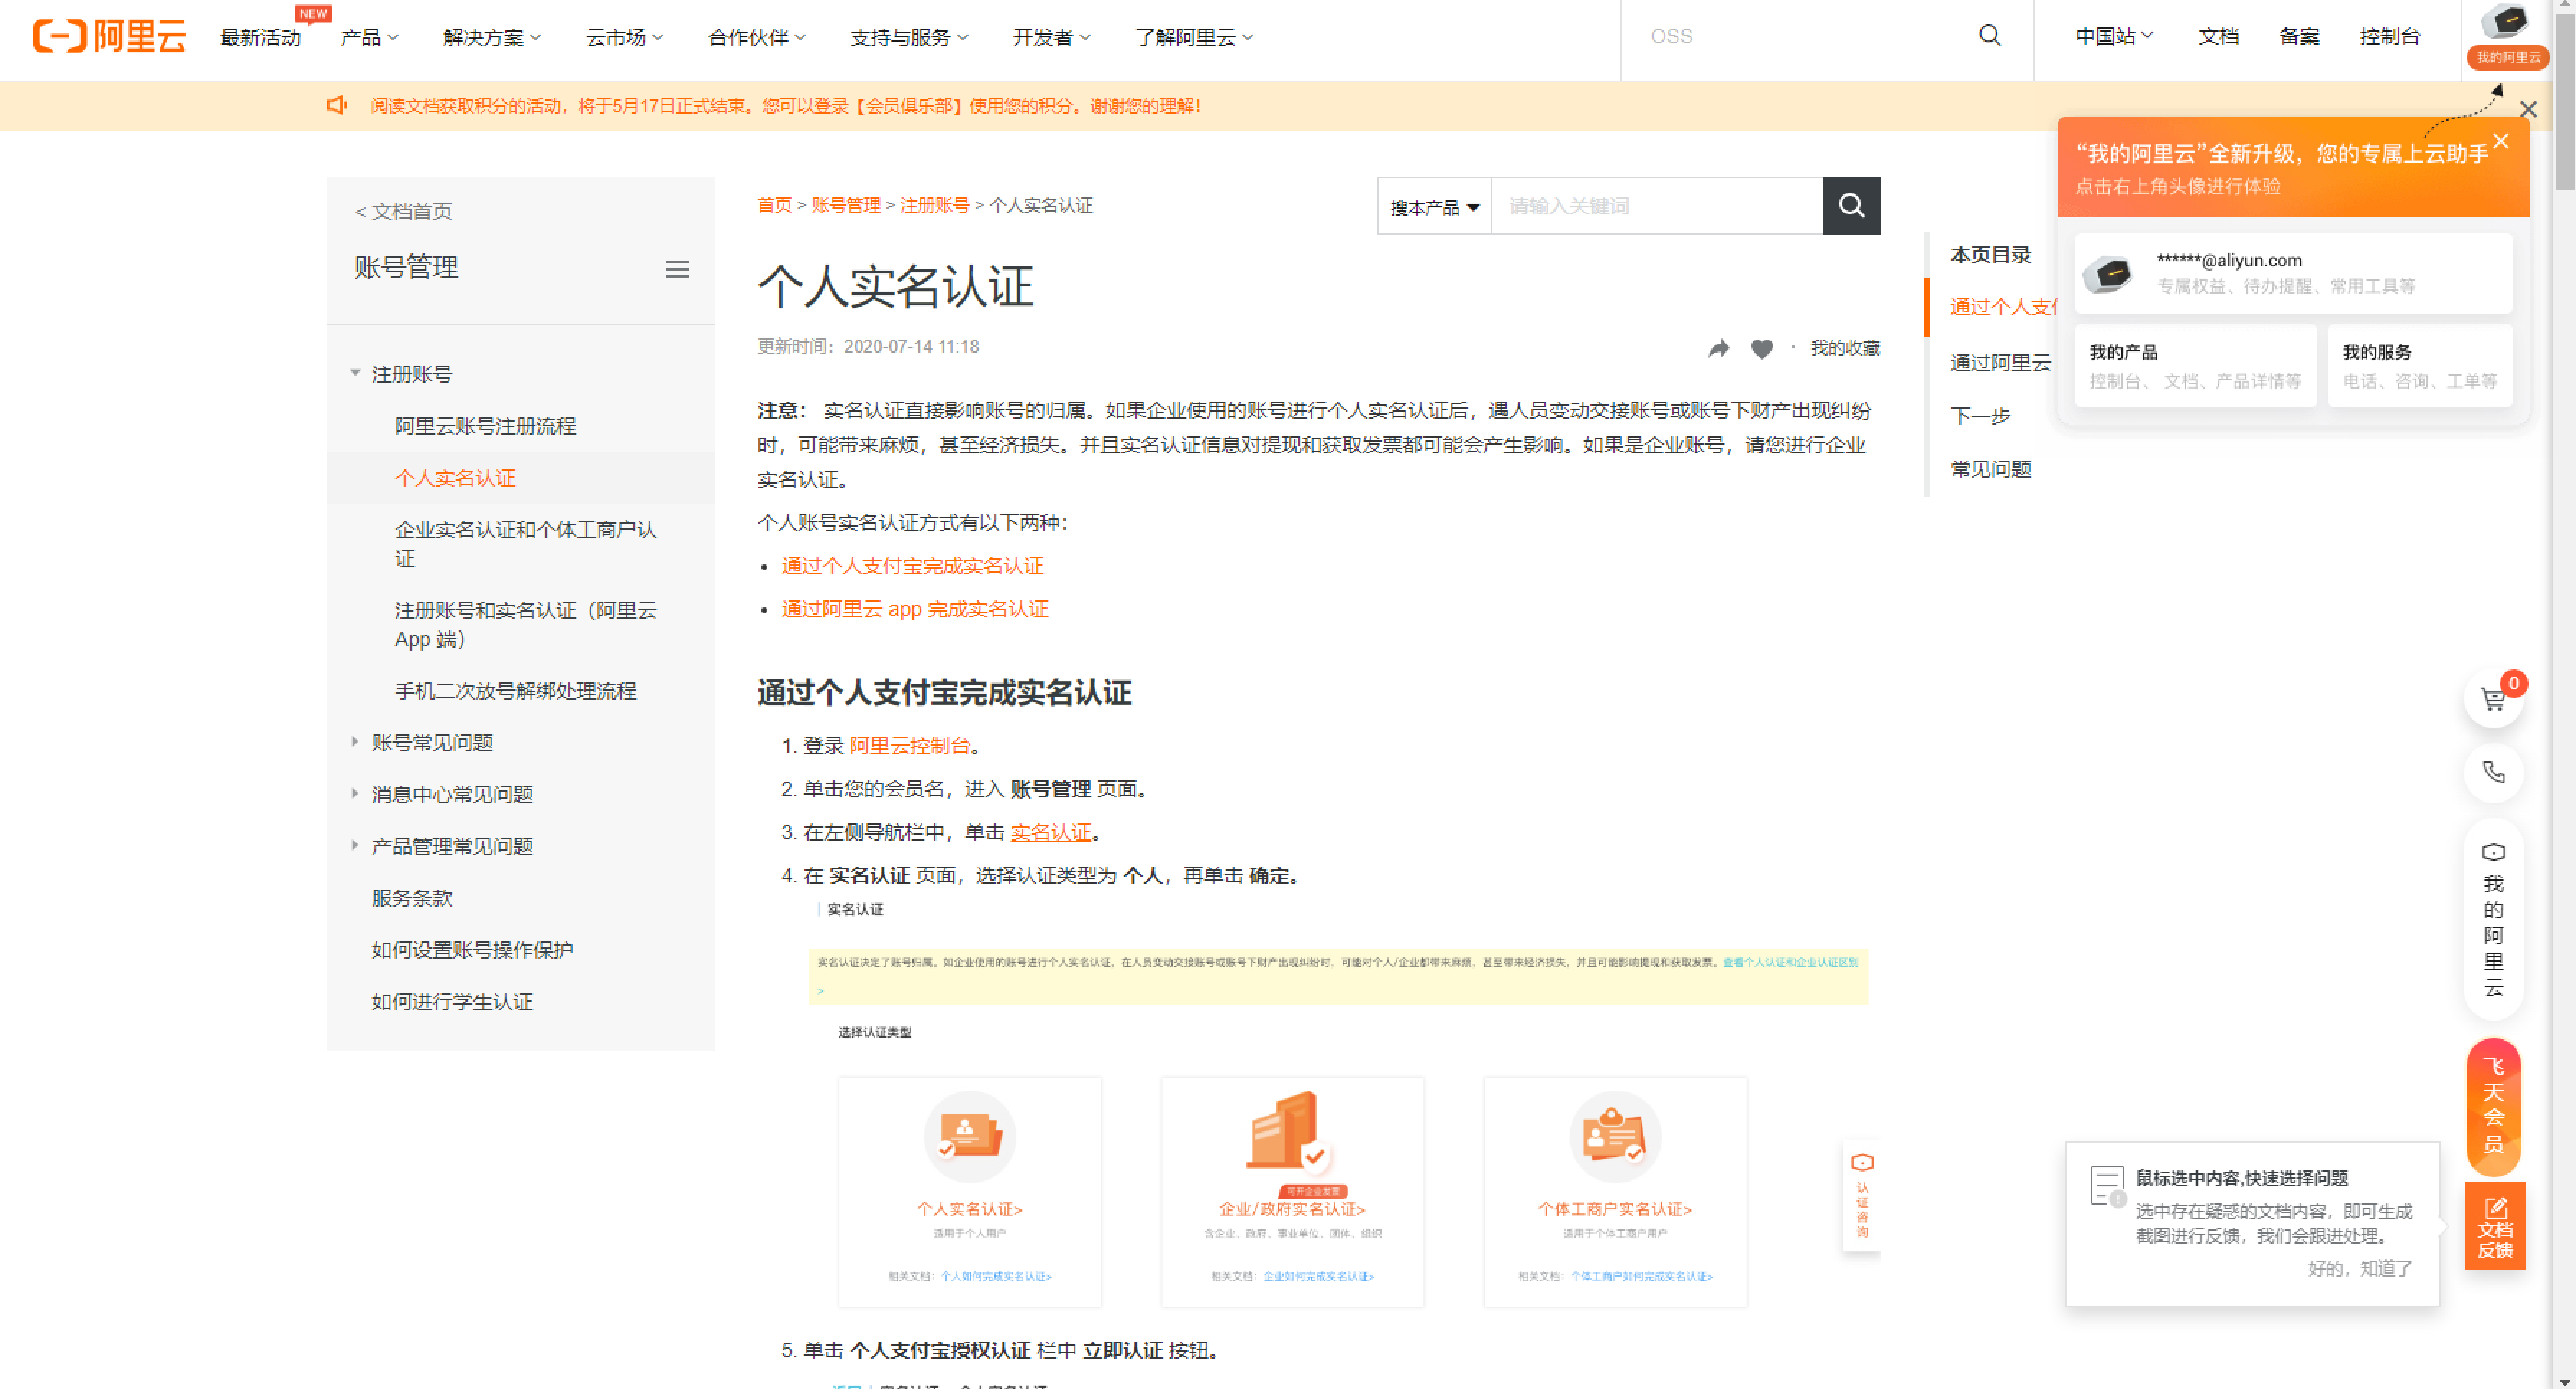Click the 企业/政府实名认证 building icon
The height and width of the screenshot is (1389, 2576).
click(1287, 1132)
